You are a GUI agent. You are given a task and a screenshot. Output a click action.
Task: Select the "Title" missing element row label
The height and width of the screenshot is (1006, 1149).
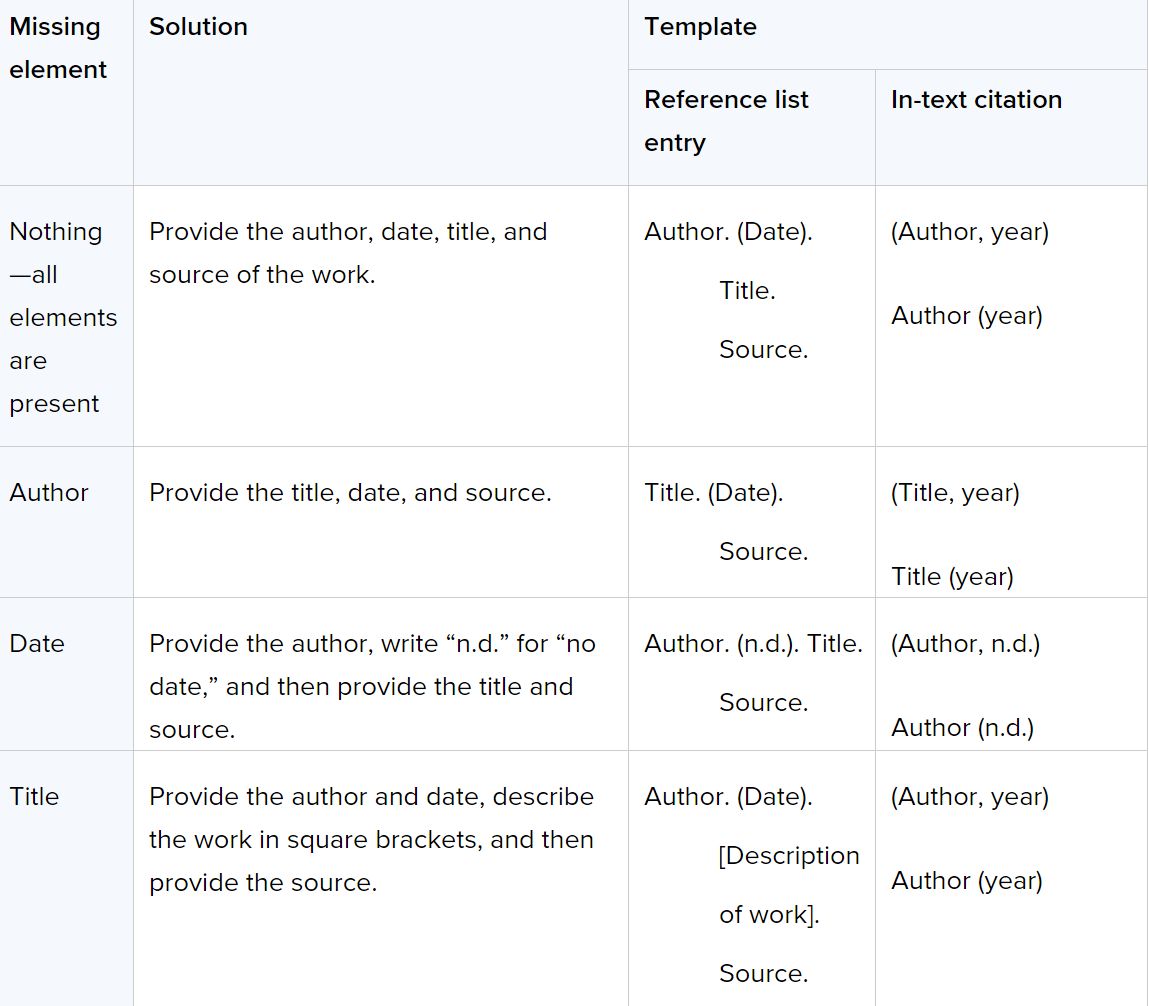[34, 797]
